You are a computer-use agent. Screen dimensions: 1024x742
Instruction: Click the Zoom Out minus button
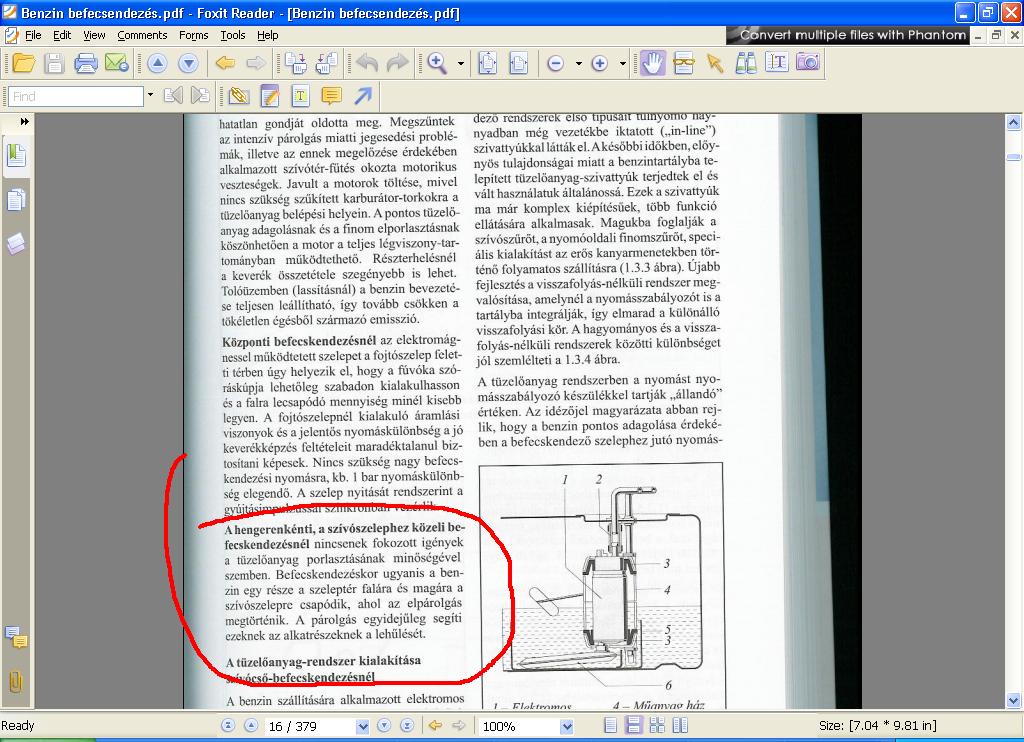click(x=556, y=63)
